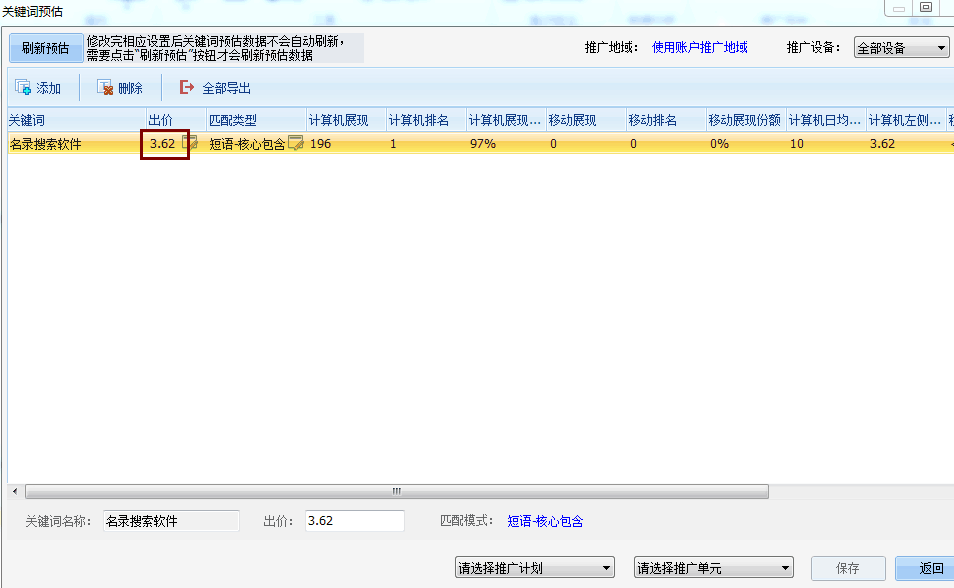The height and width of the screenshot is (588, 954).
Task: Click the 使用账户推广地域 link
Action: (699, 46)
